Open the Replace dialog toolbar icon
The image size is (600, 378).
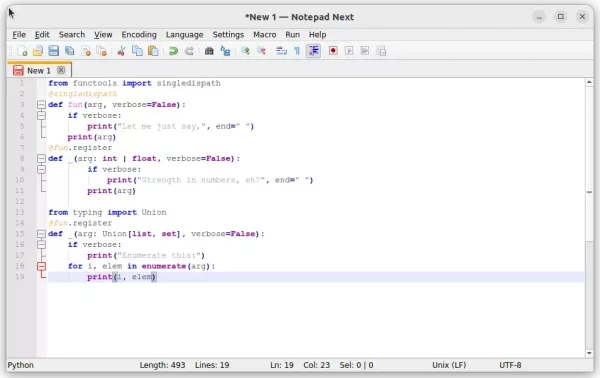pyautogui.click(x=225, y=51)
